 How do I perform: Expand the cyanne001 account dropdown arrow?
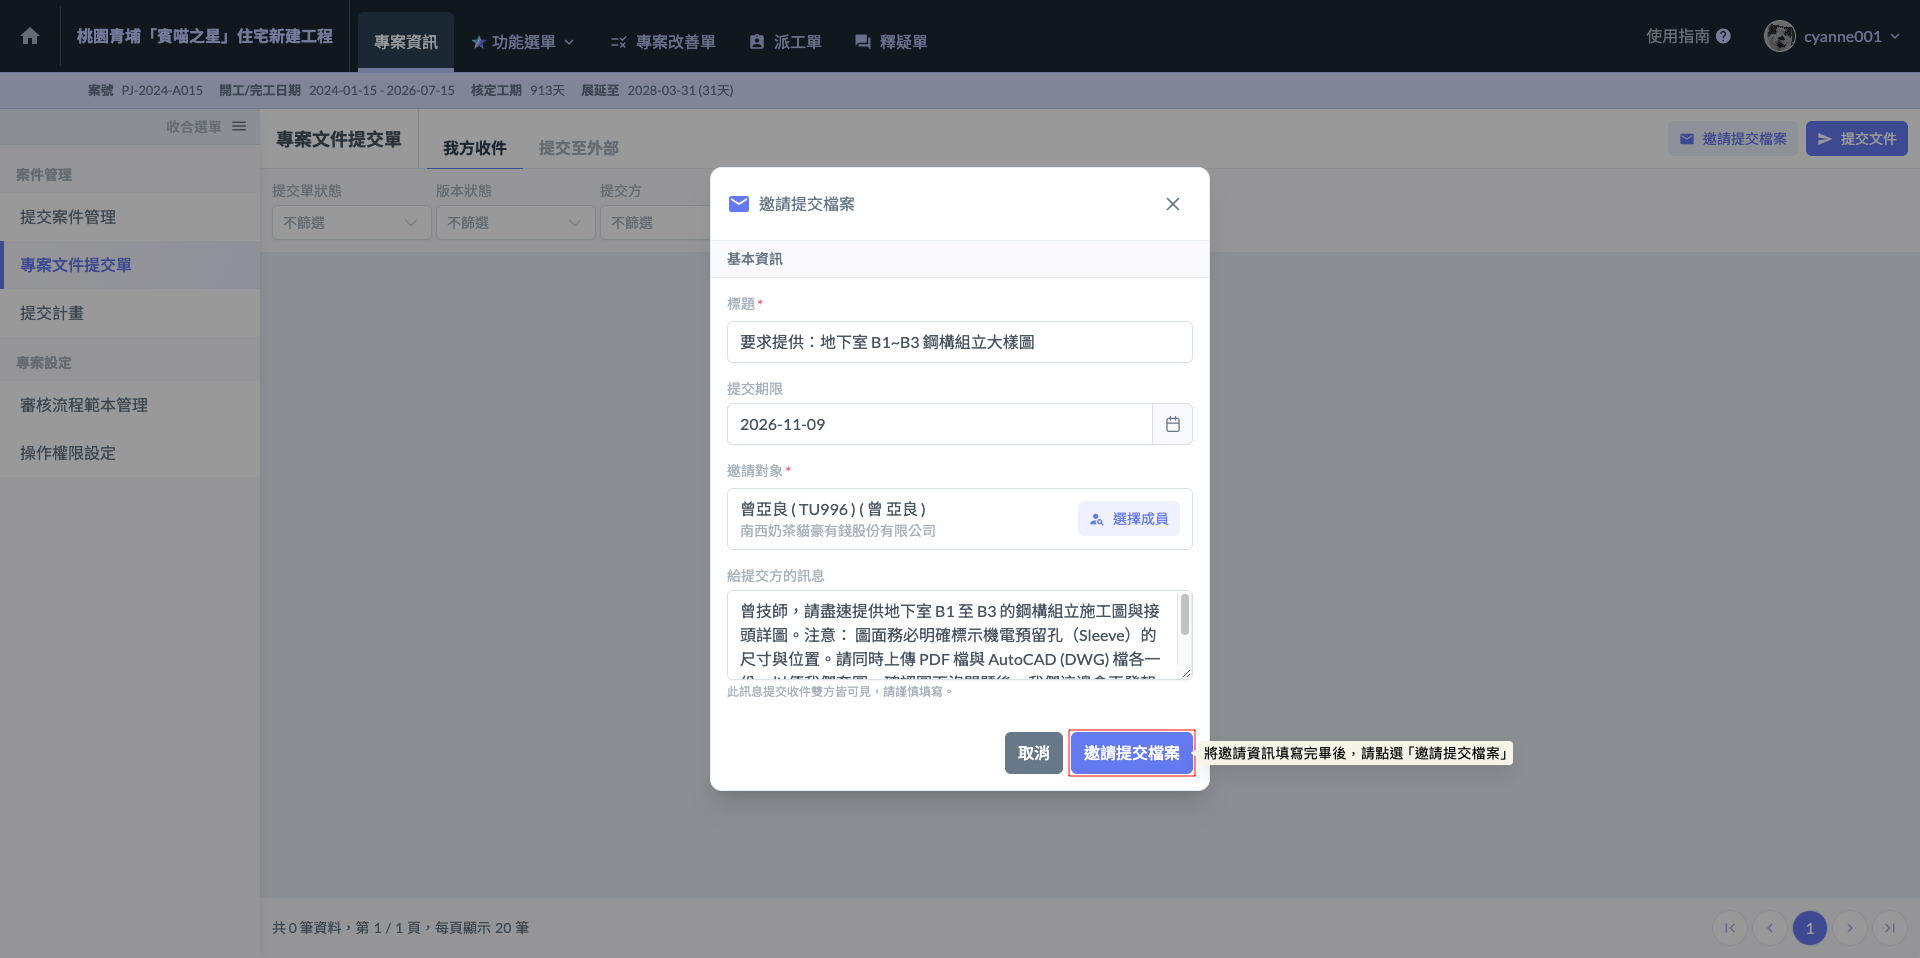pos(1894,36)
